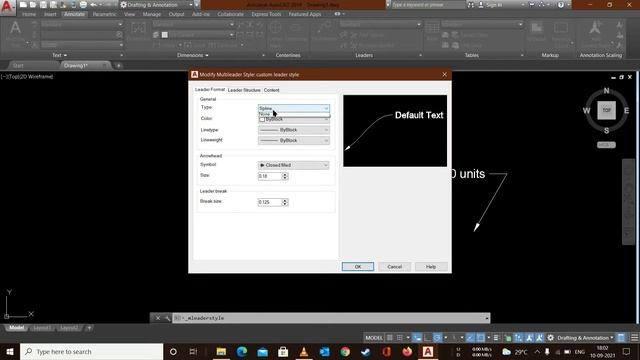Click the Center Mark icon in Centerlines panel
The width and height of the screenshot is (640, 360).
[x=276, y=29]
